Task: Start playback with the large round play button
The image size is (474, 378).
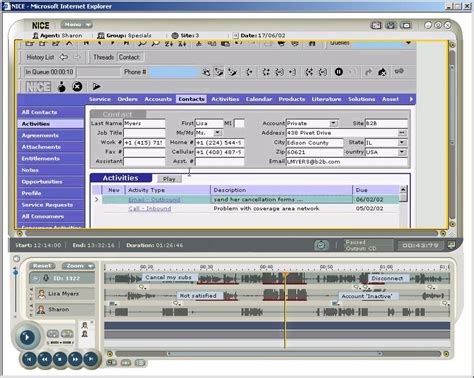Action: pyautogui.click(x=27, y=337)
